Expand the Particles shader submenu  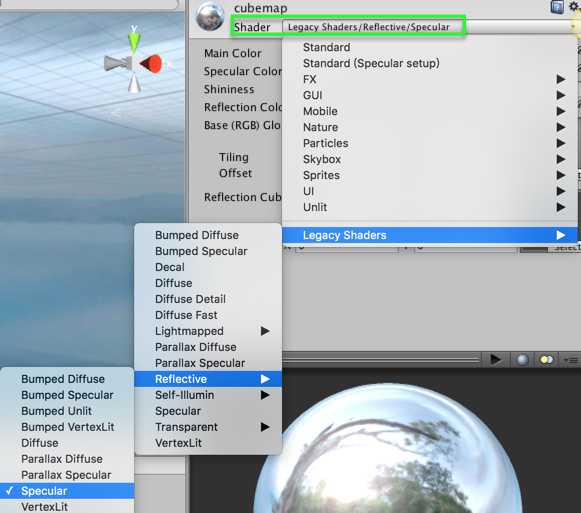tap(430, 143)
